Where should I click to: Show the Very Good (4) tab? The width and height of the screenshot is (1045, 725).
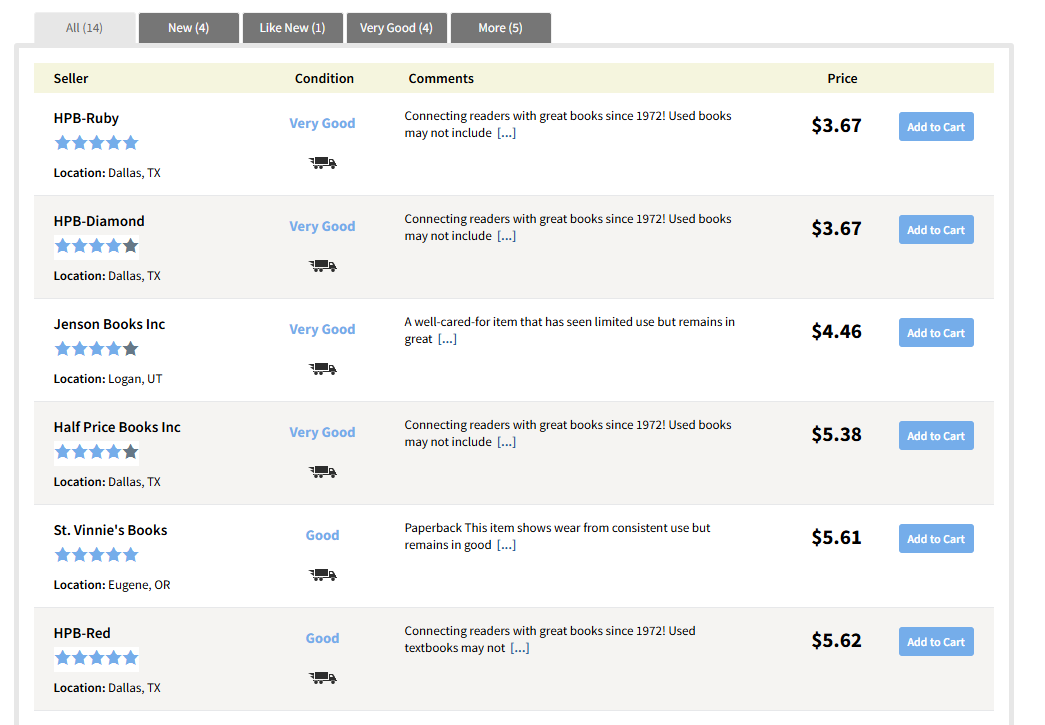coord(397,28)
